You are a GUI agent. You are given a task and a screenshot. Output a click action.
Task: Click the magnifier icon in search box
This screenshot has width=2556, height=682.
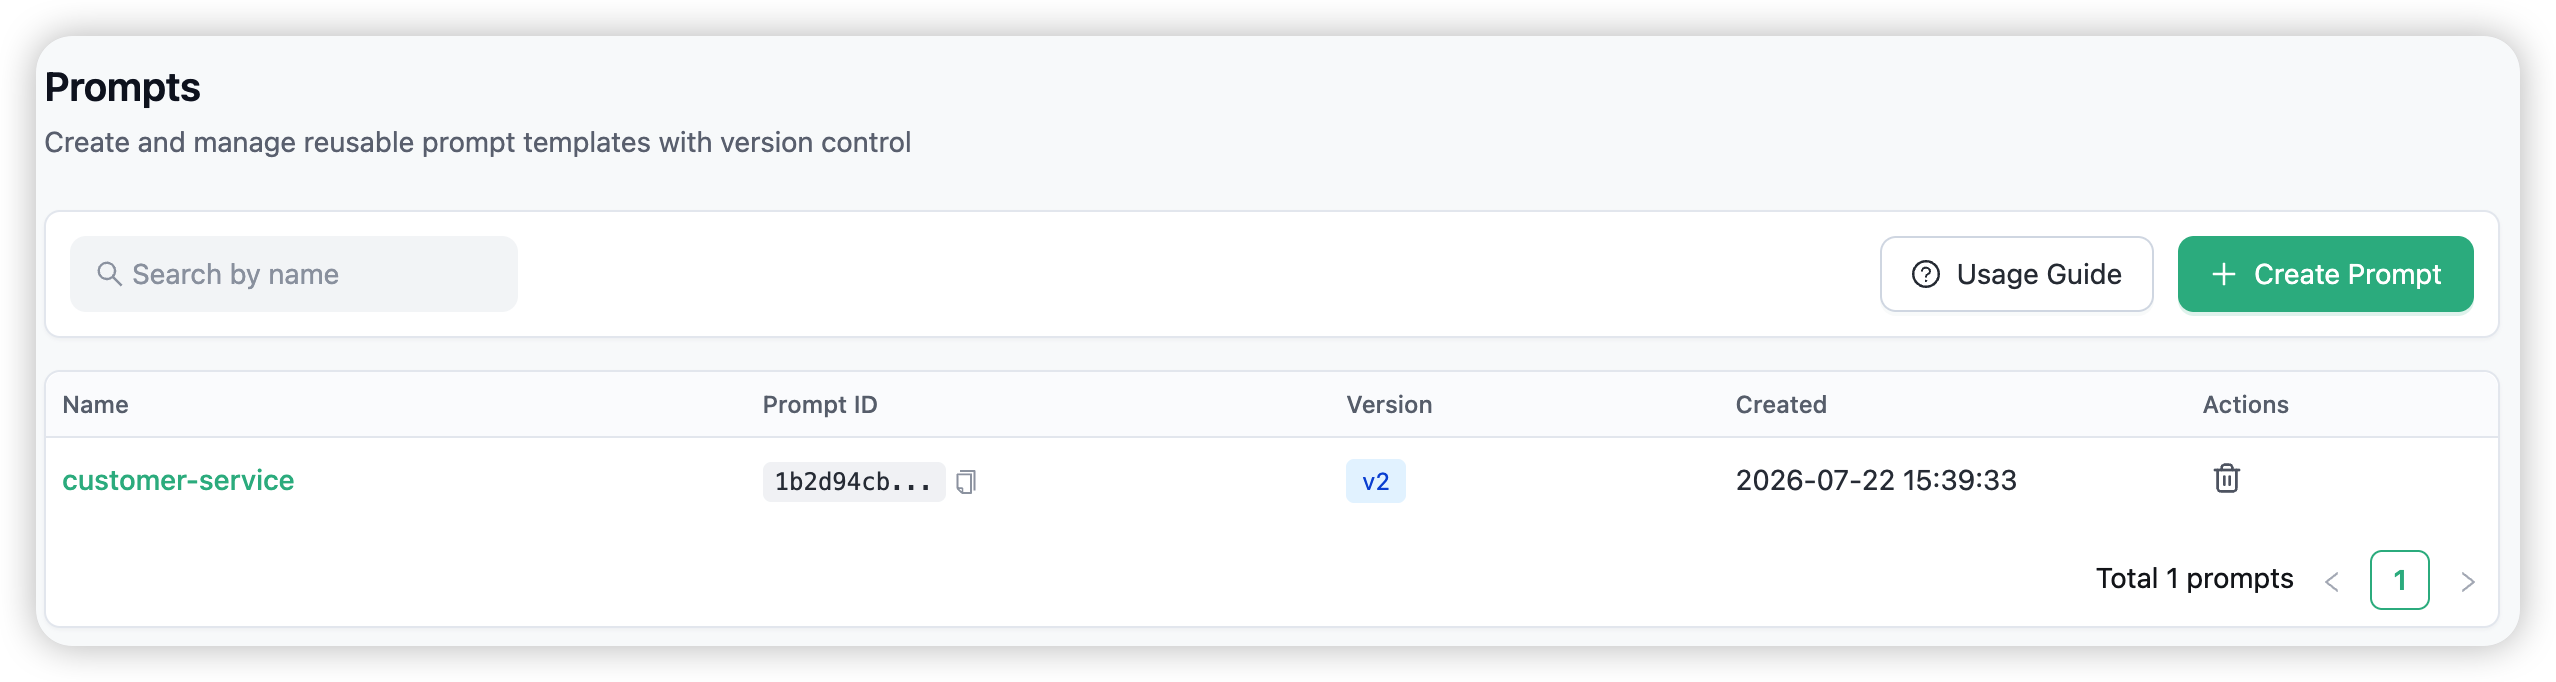(109, 274)
